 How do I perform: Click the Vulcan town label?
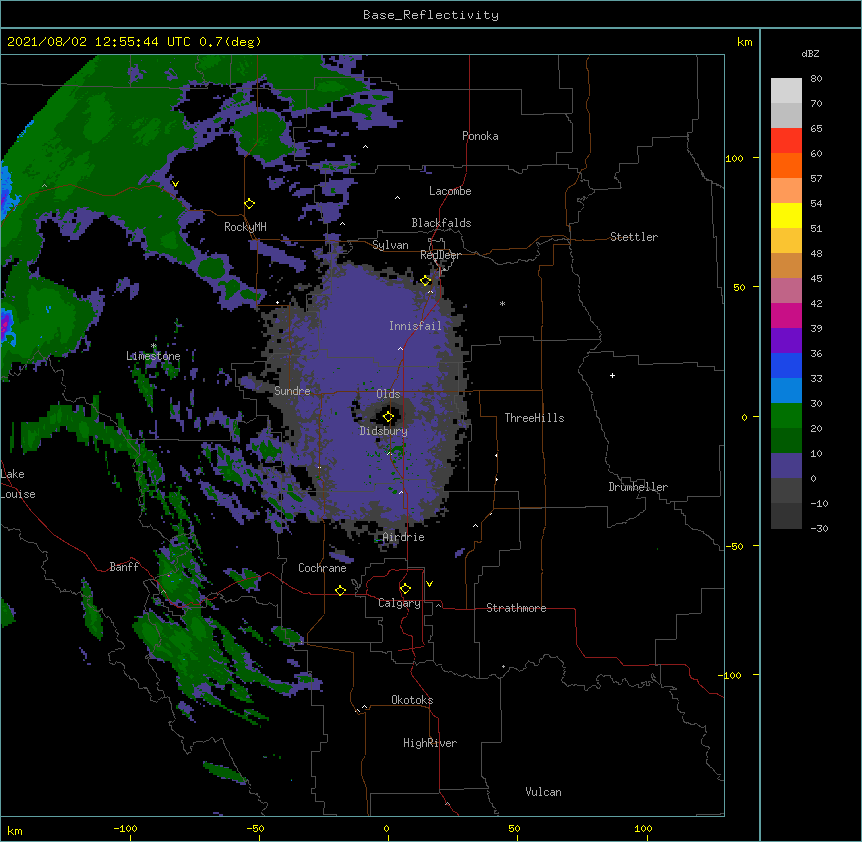[543, 792]
